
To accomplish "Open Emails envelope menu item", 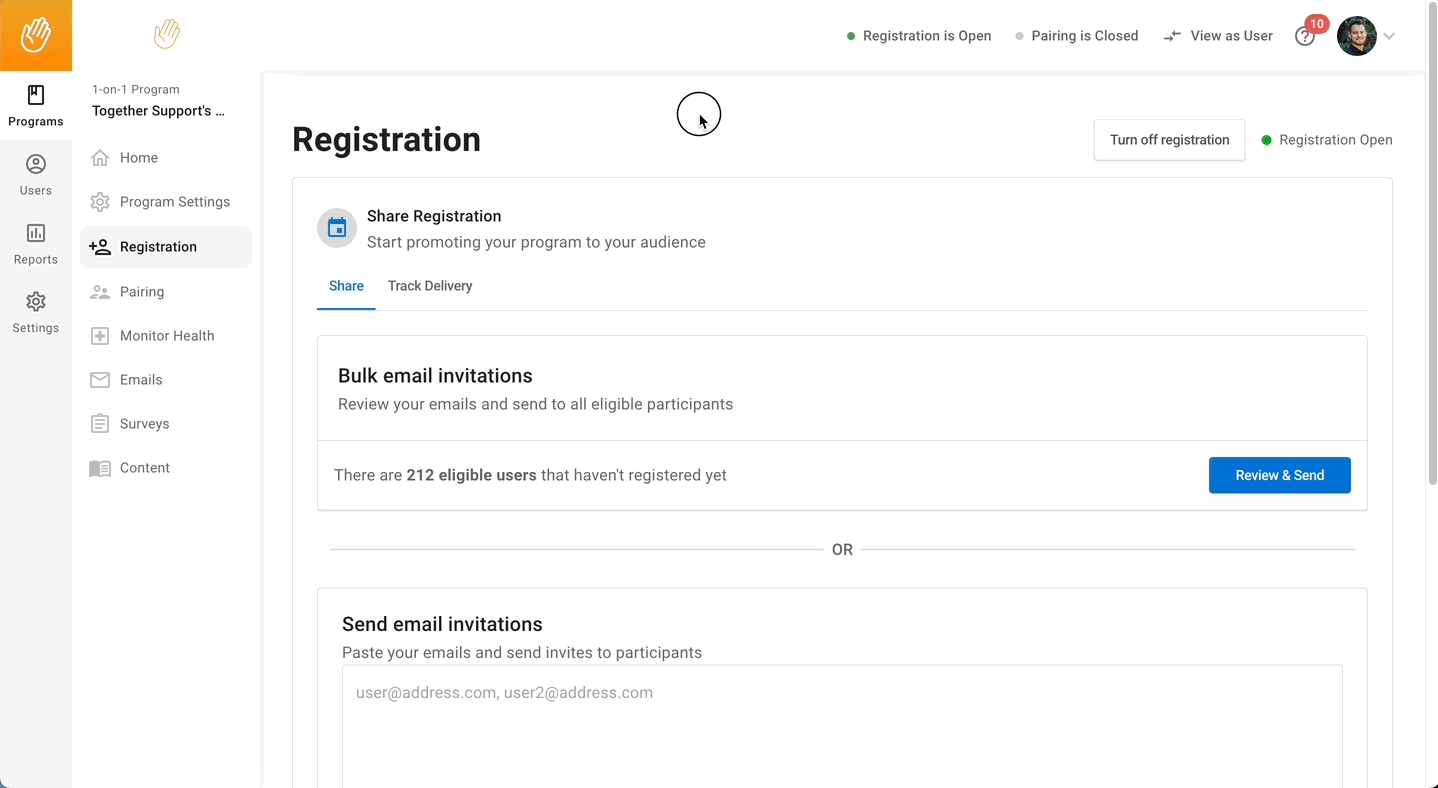I will 166,380.
